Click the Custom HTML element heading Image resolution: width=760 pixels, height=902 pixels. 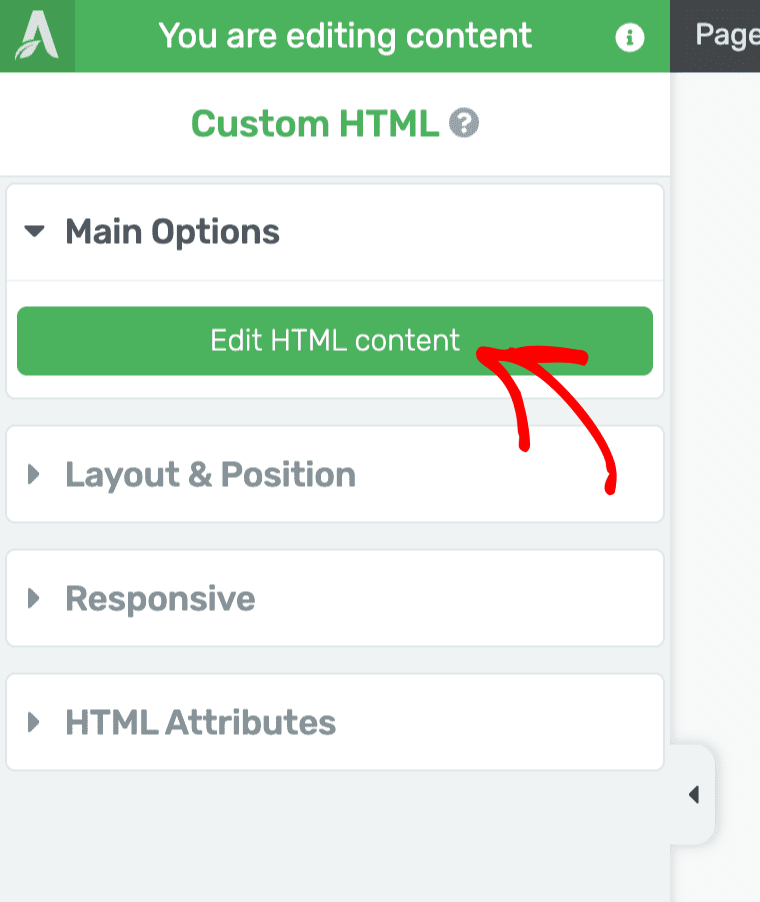point(315,124)
